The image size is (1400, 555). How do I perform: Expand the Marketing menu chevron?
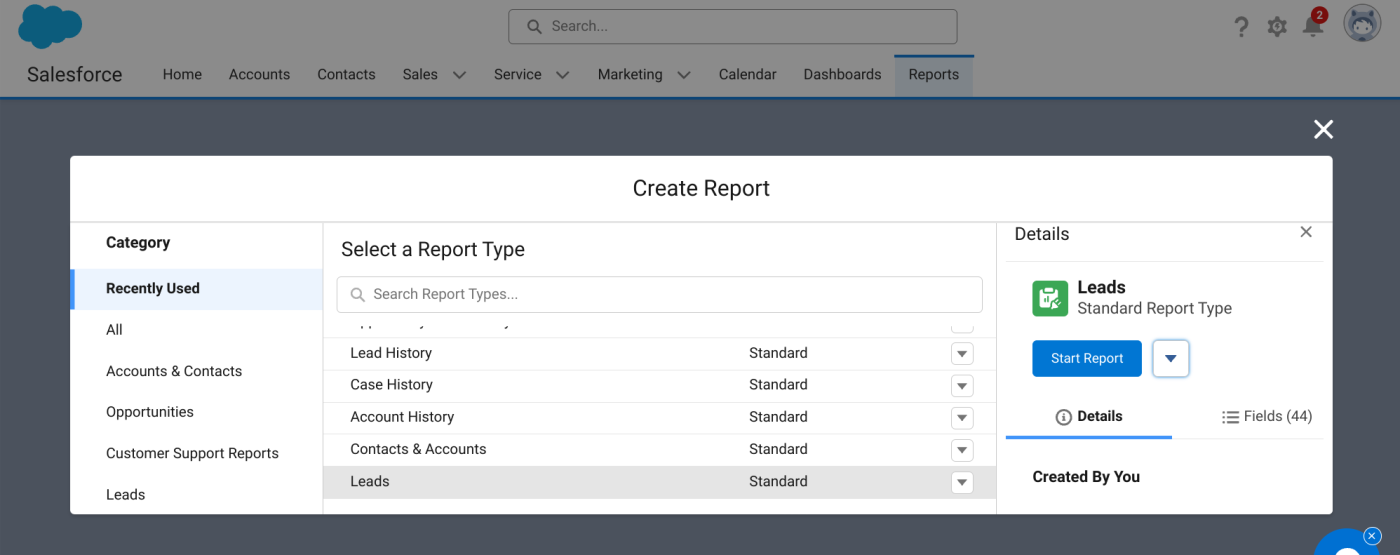click(x=684, y=75)
